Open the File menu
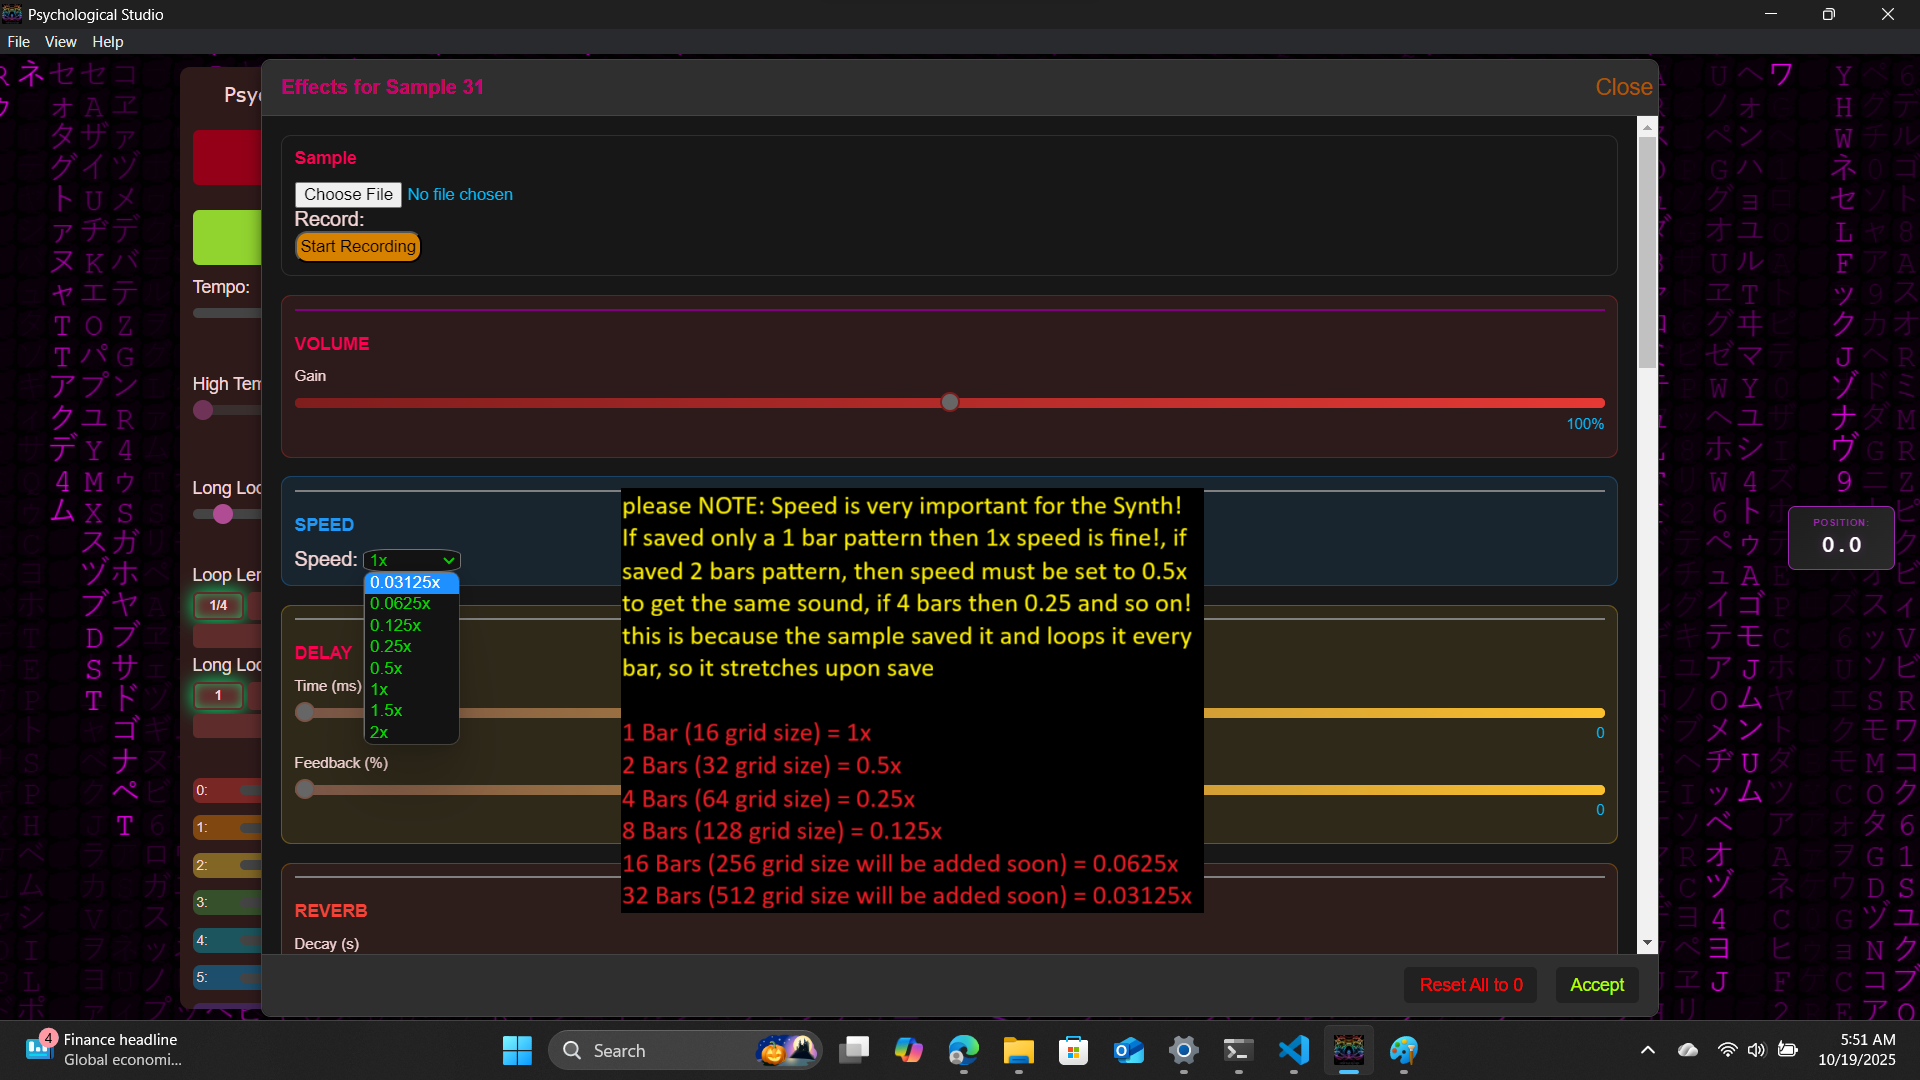This screenshot has width=1920, height=1080. click(x=18, y=42)
